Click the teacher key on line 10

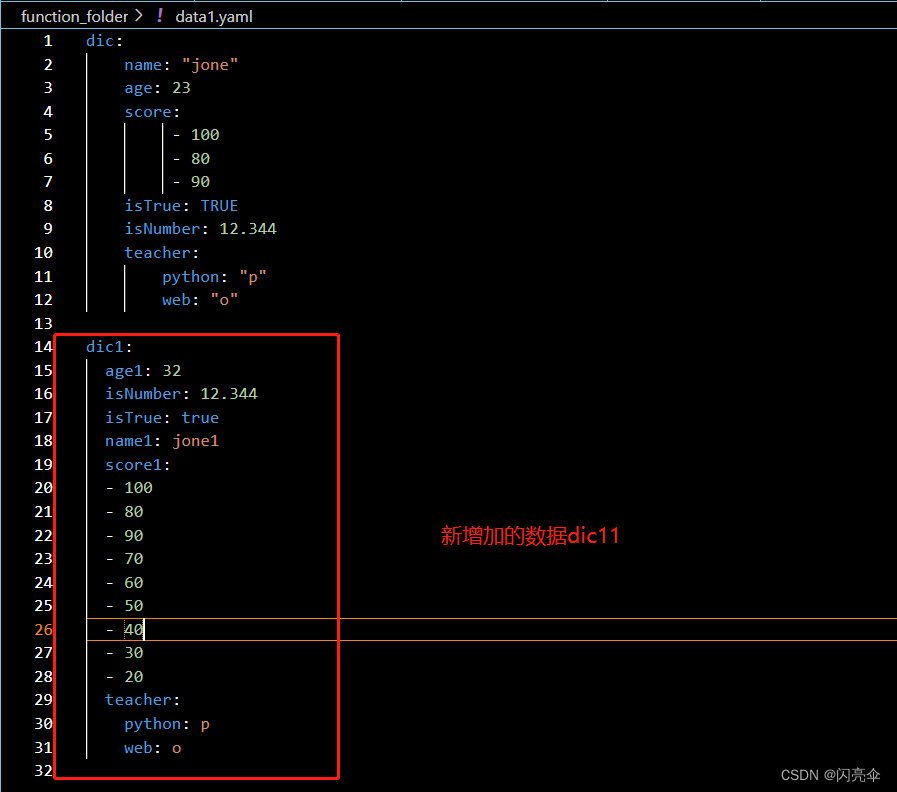[158, 252]
